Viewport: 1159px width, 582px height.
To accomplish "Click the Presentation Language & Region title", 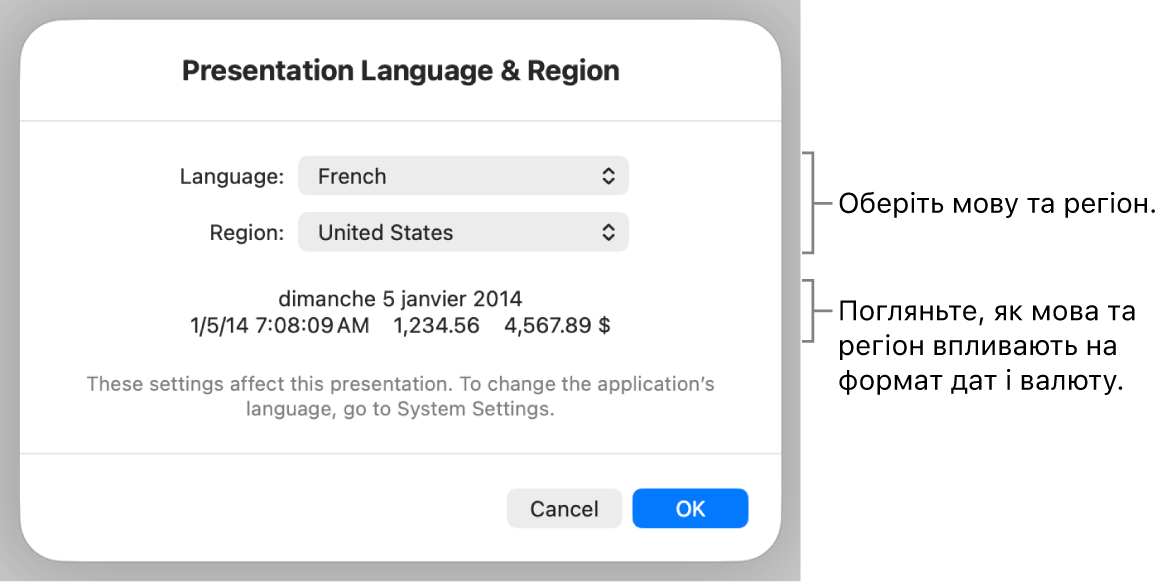I will tap(400, 71).
